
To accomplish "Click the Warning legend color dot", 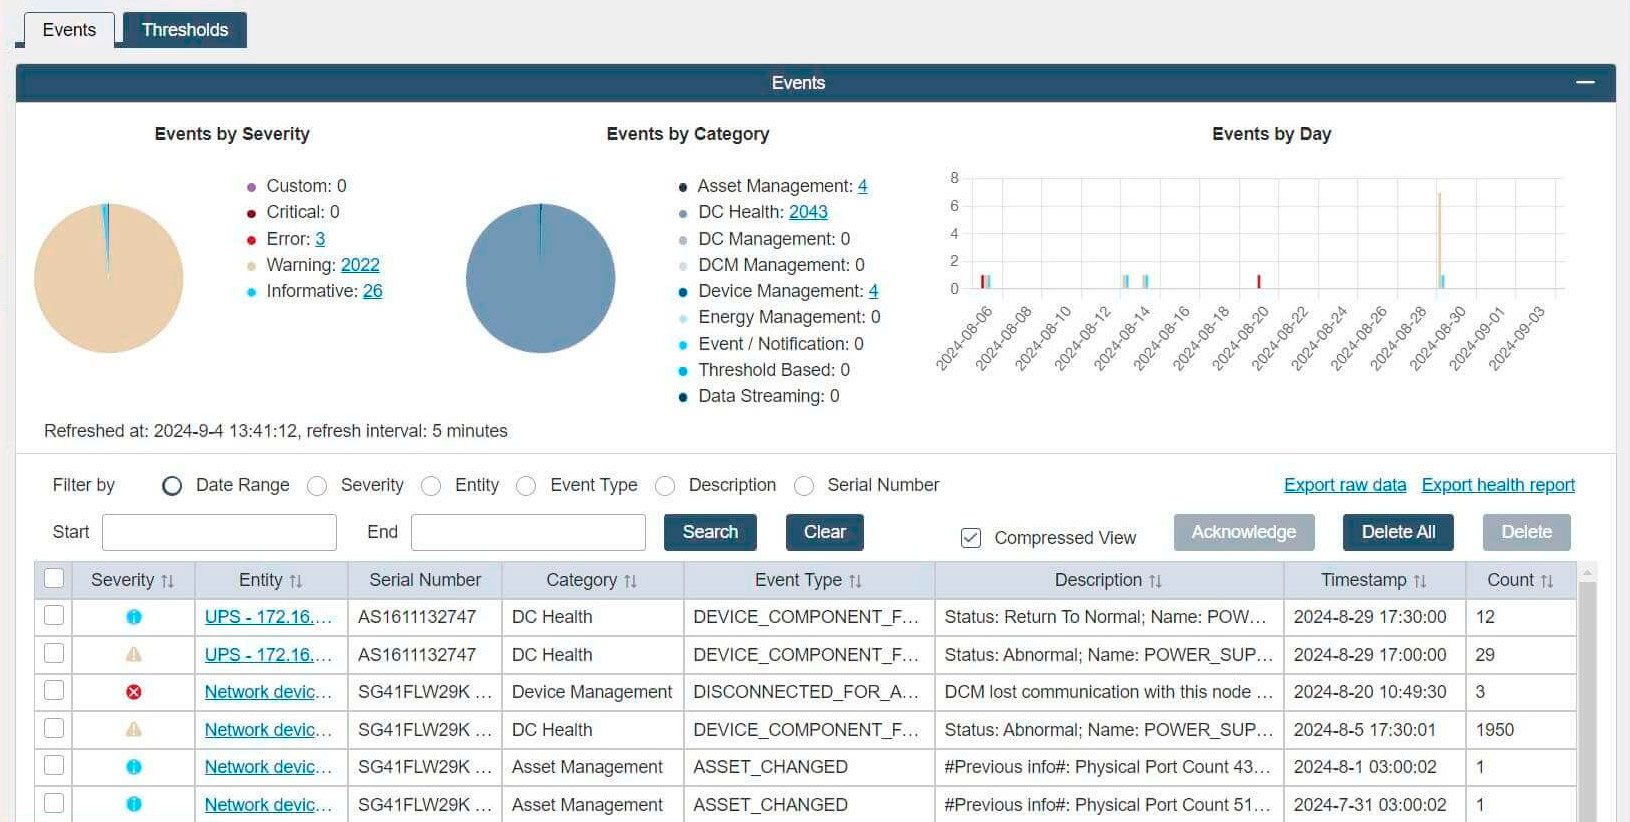I will tap(251, 266).
